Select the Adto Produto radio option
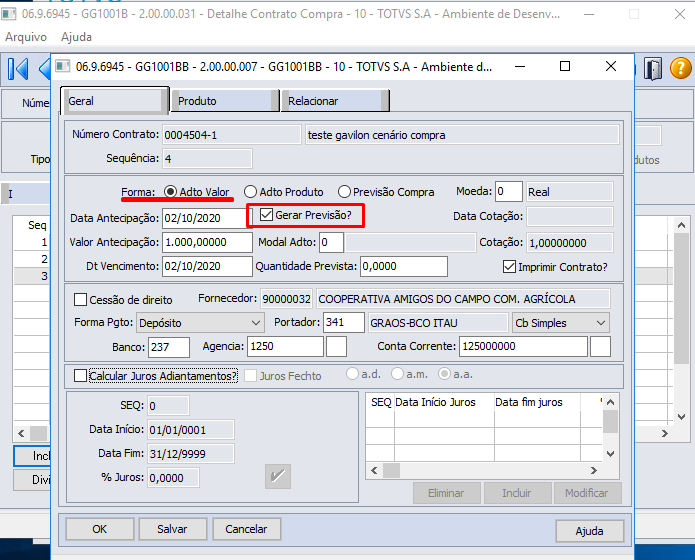695x560 pixels. pos(250,192)
